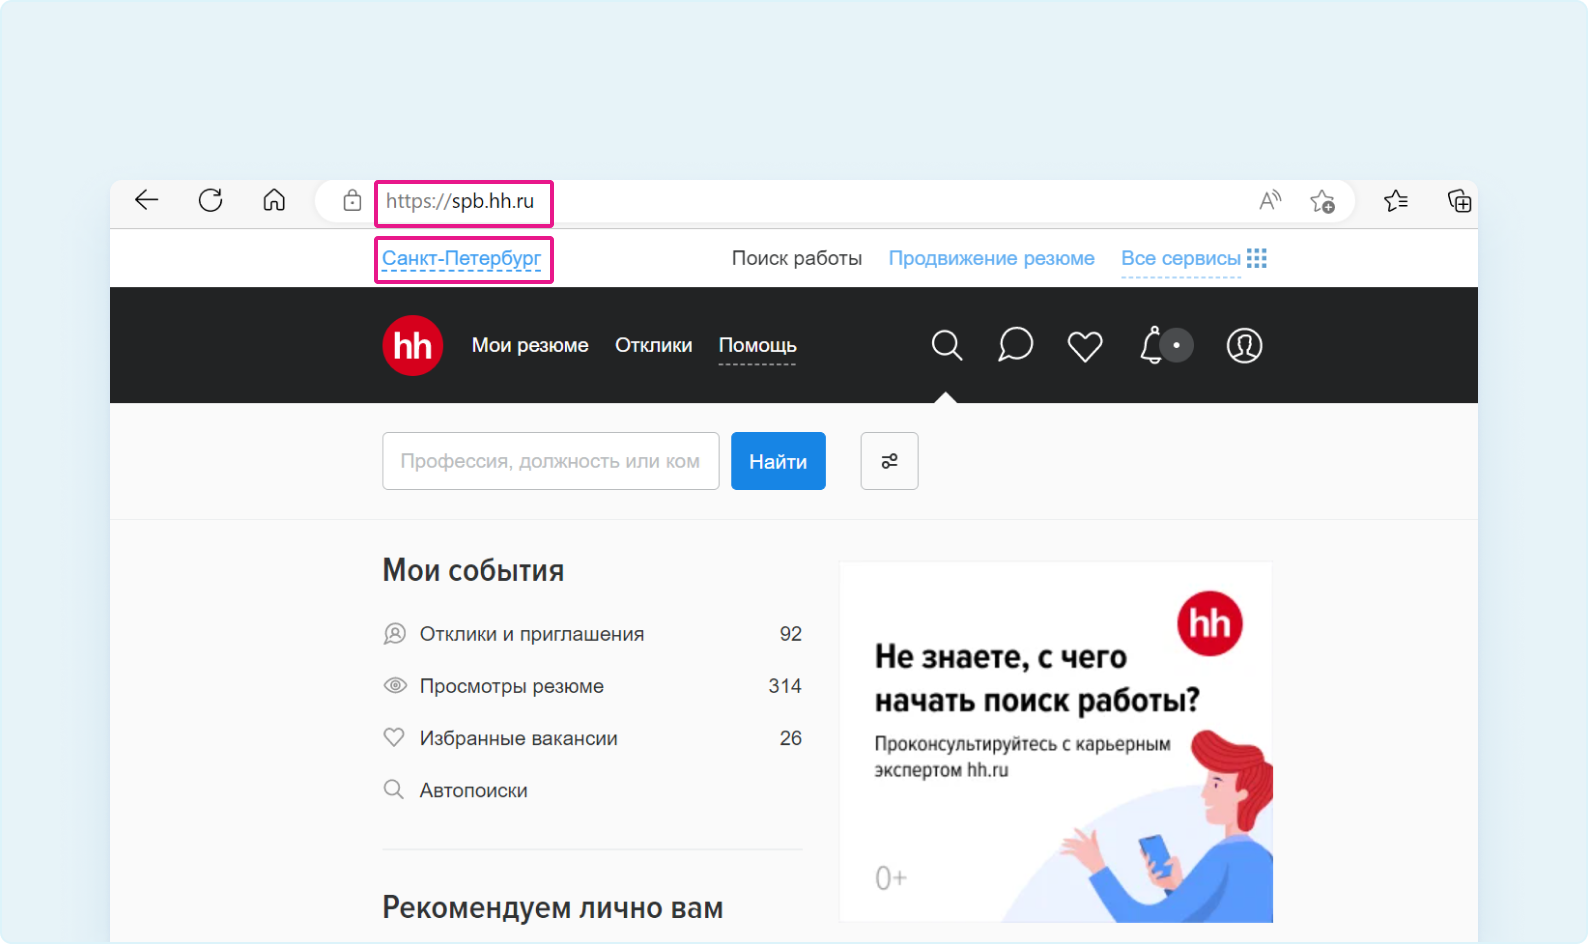Viewport: 1588px width, 944px height.
Task: Open Мои резюме in the header menu
Action: (530, 345)
